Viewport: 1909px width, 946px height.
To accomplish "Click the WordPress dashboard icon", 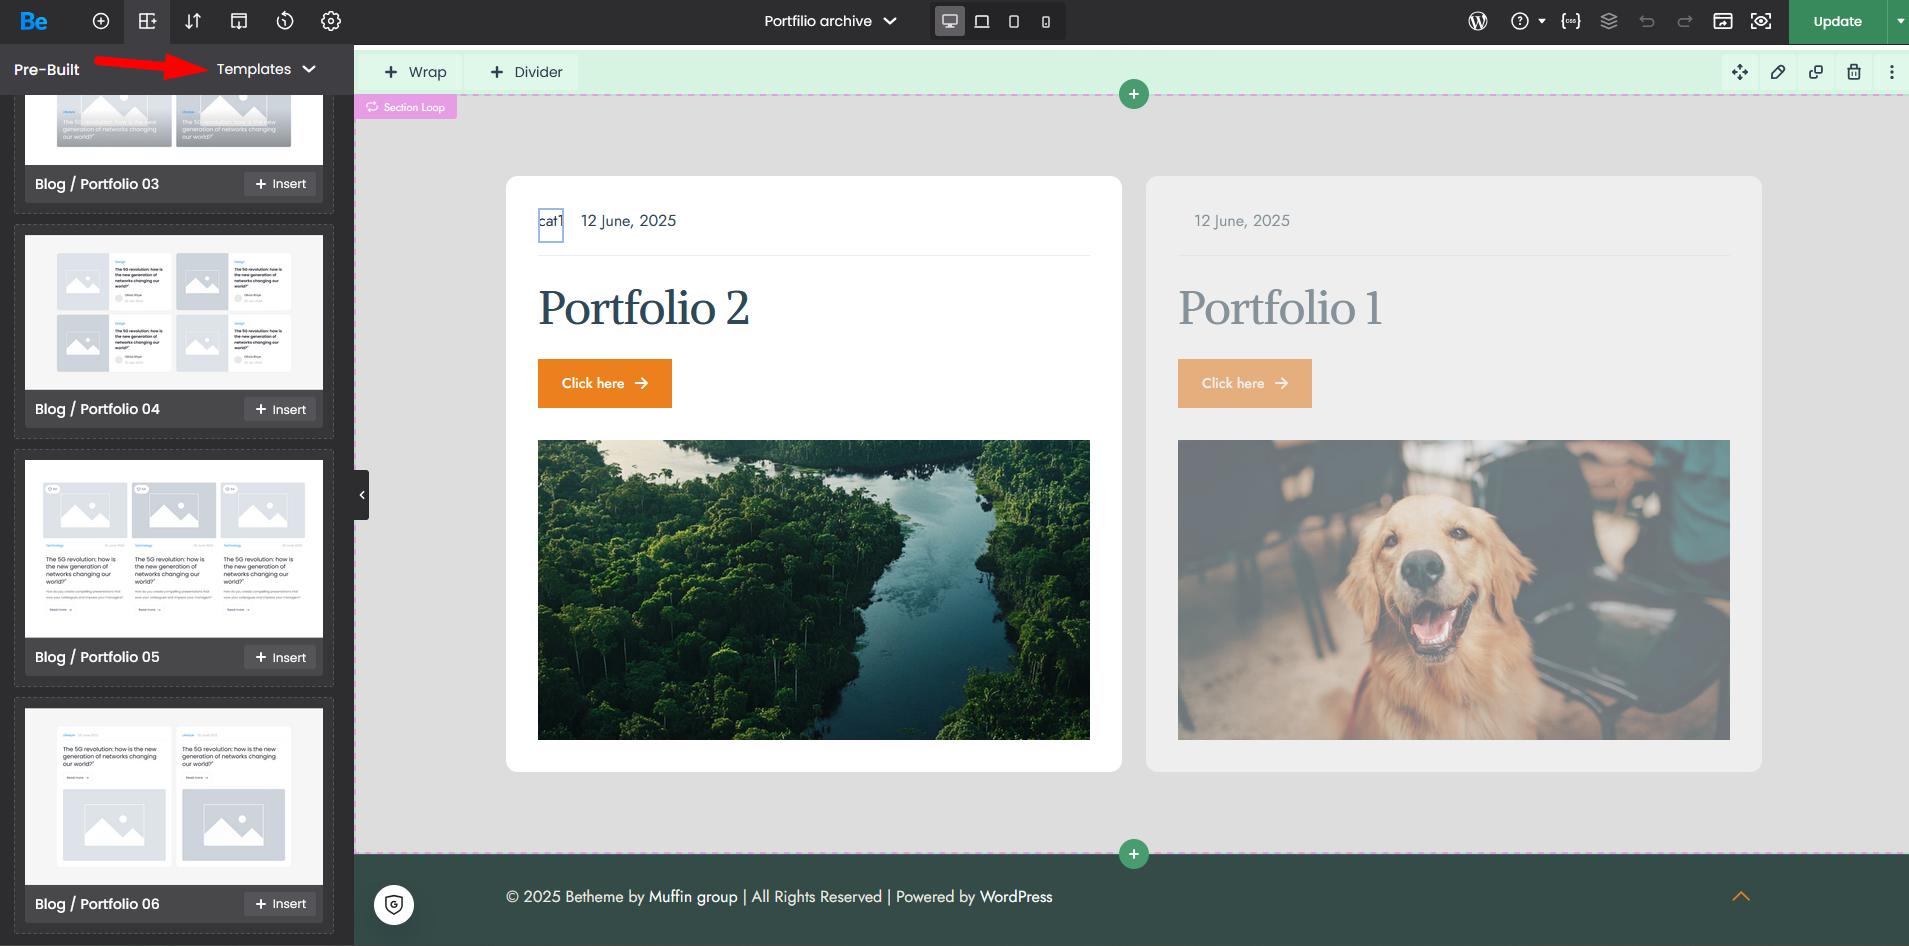I will coord(1478,21).
